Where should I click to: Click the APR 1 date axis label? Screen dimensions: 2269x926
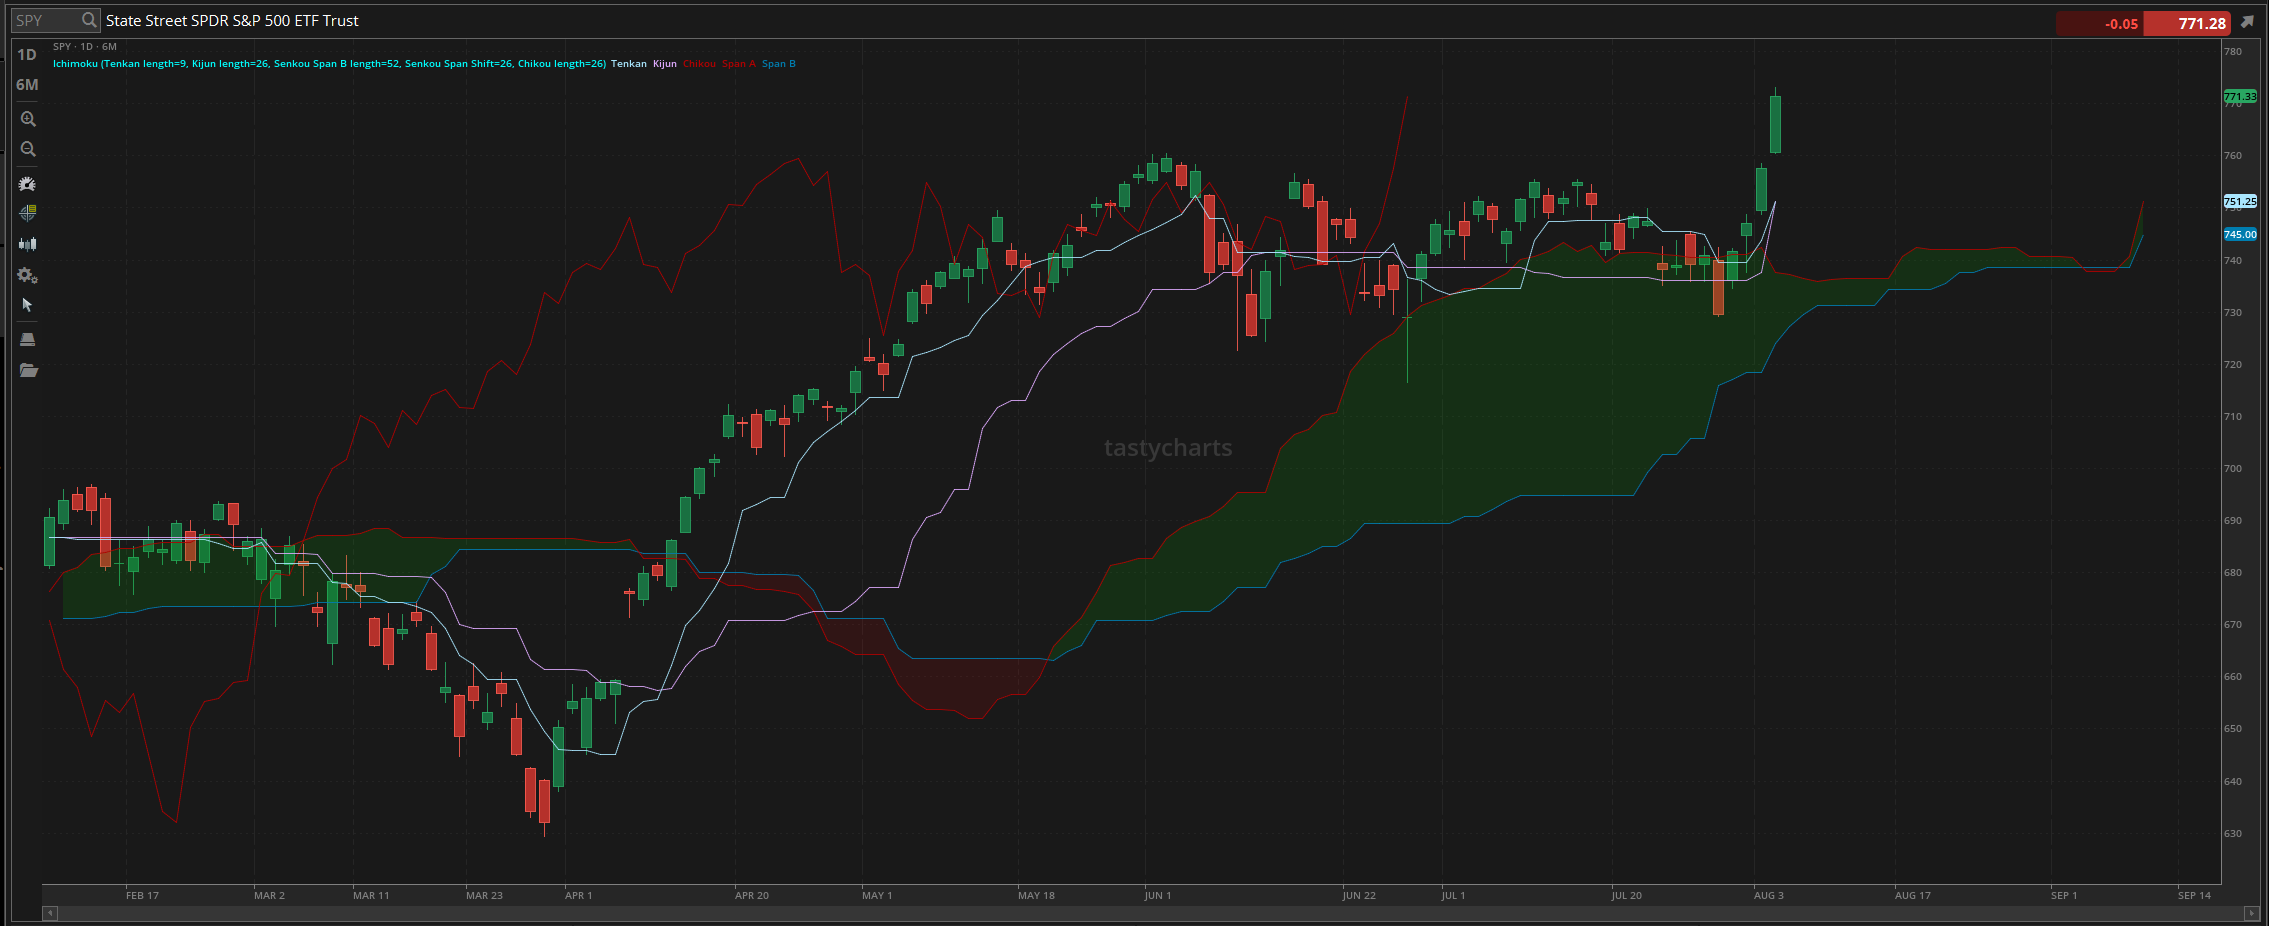(578, 896)
